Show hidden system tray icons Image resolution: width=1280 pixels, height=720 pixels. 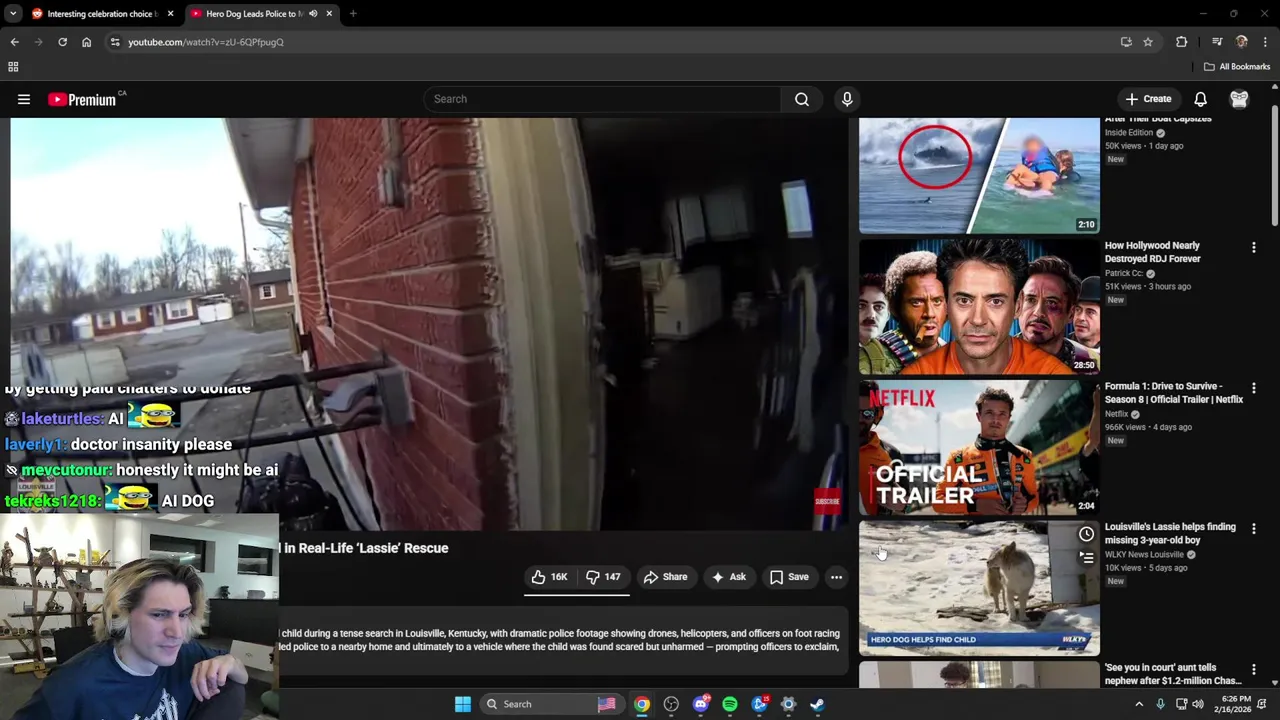1138,704
